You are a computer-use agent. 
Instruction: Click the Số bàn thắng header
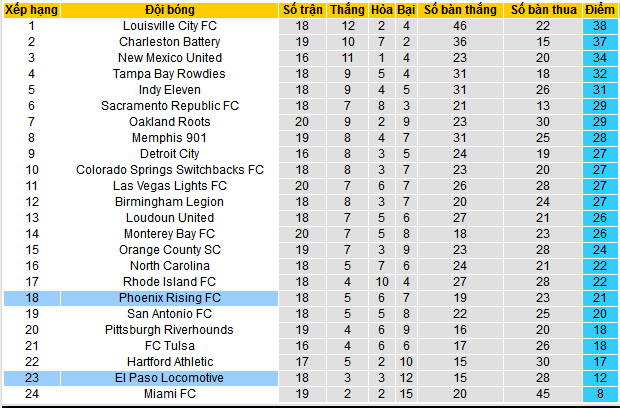[x=460, y=10]
